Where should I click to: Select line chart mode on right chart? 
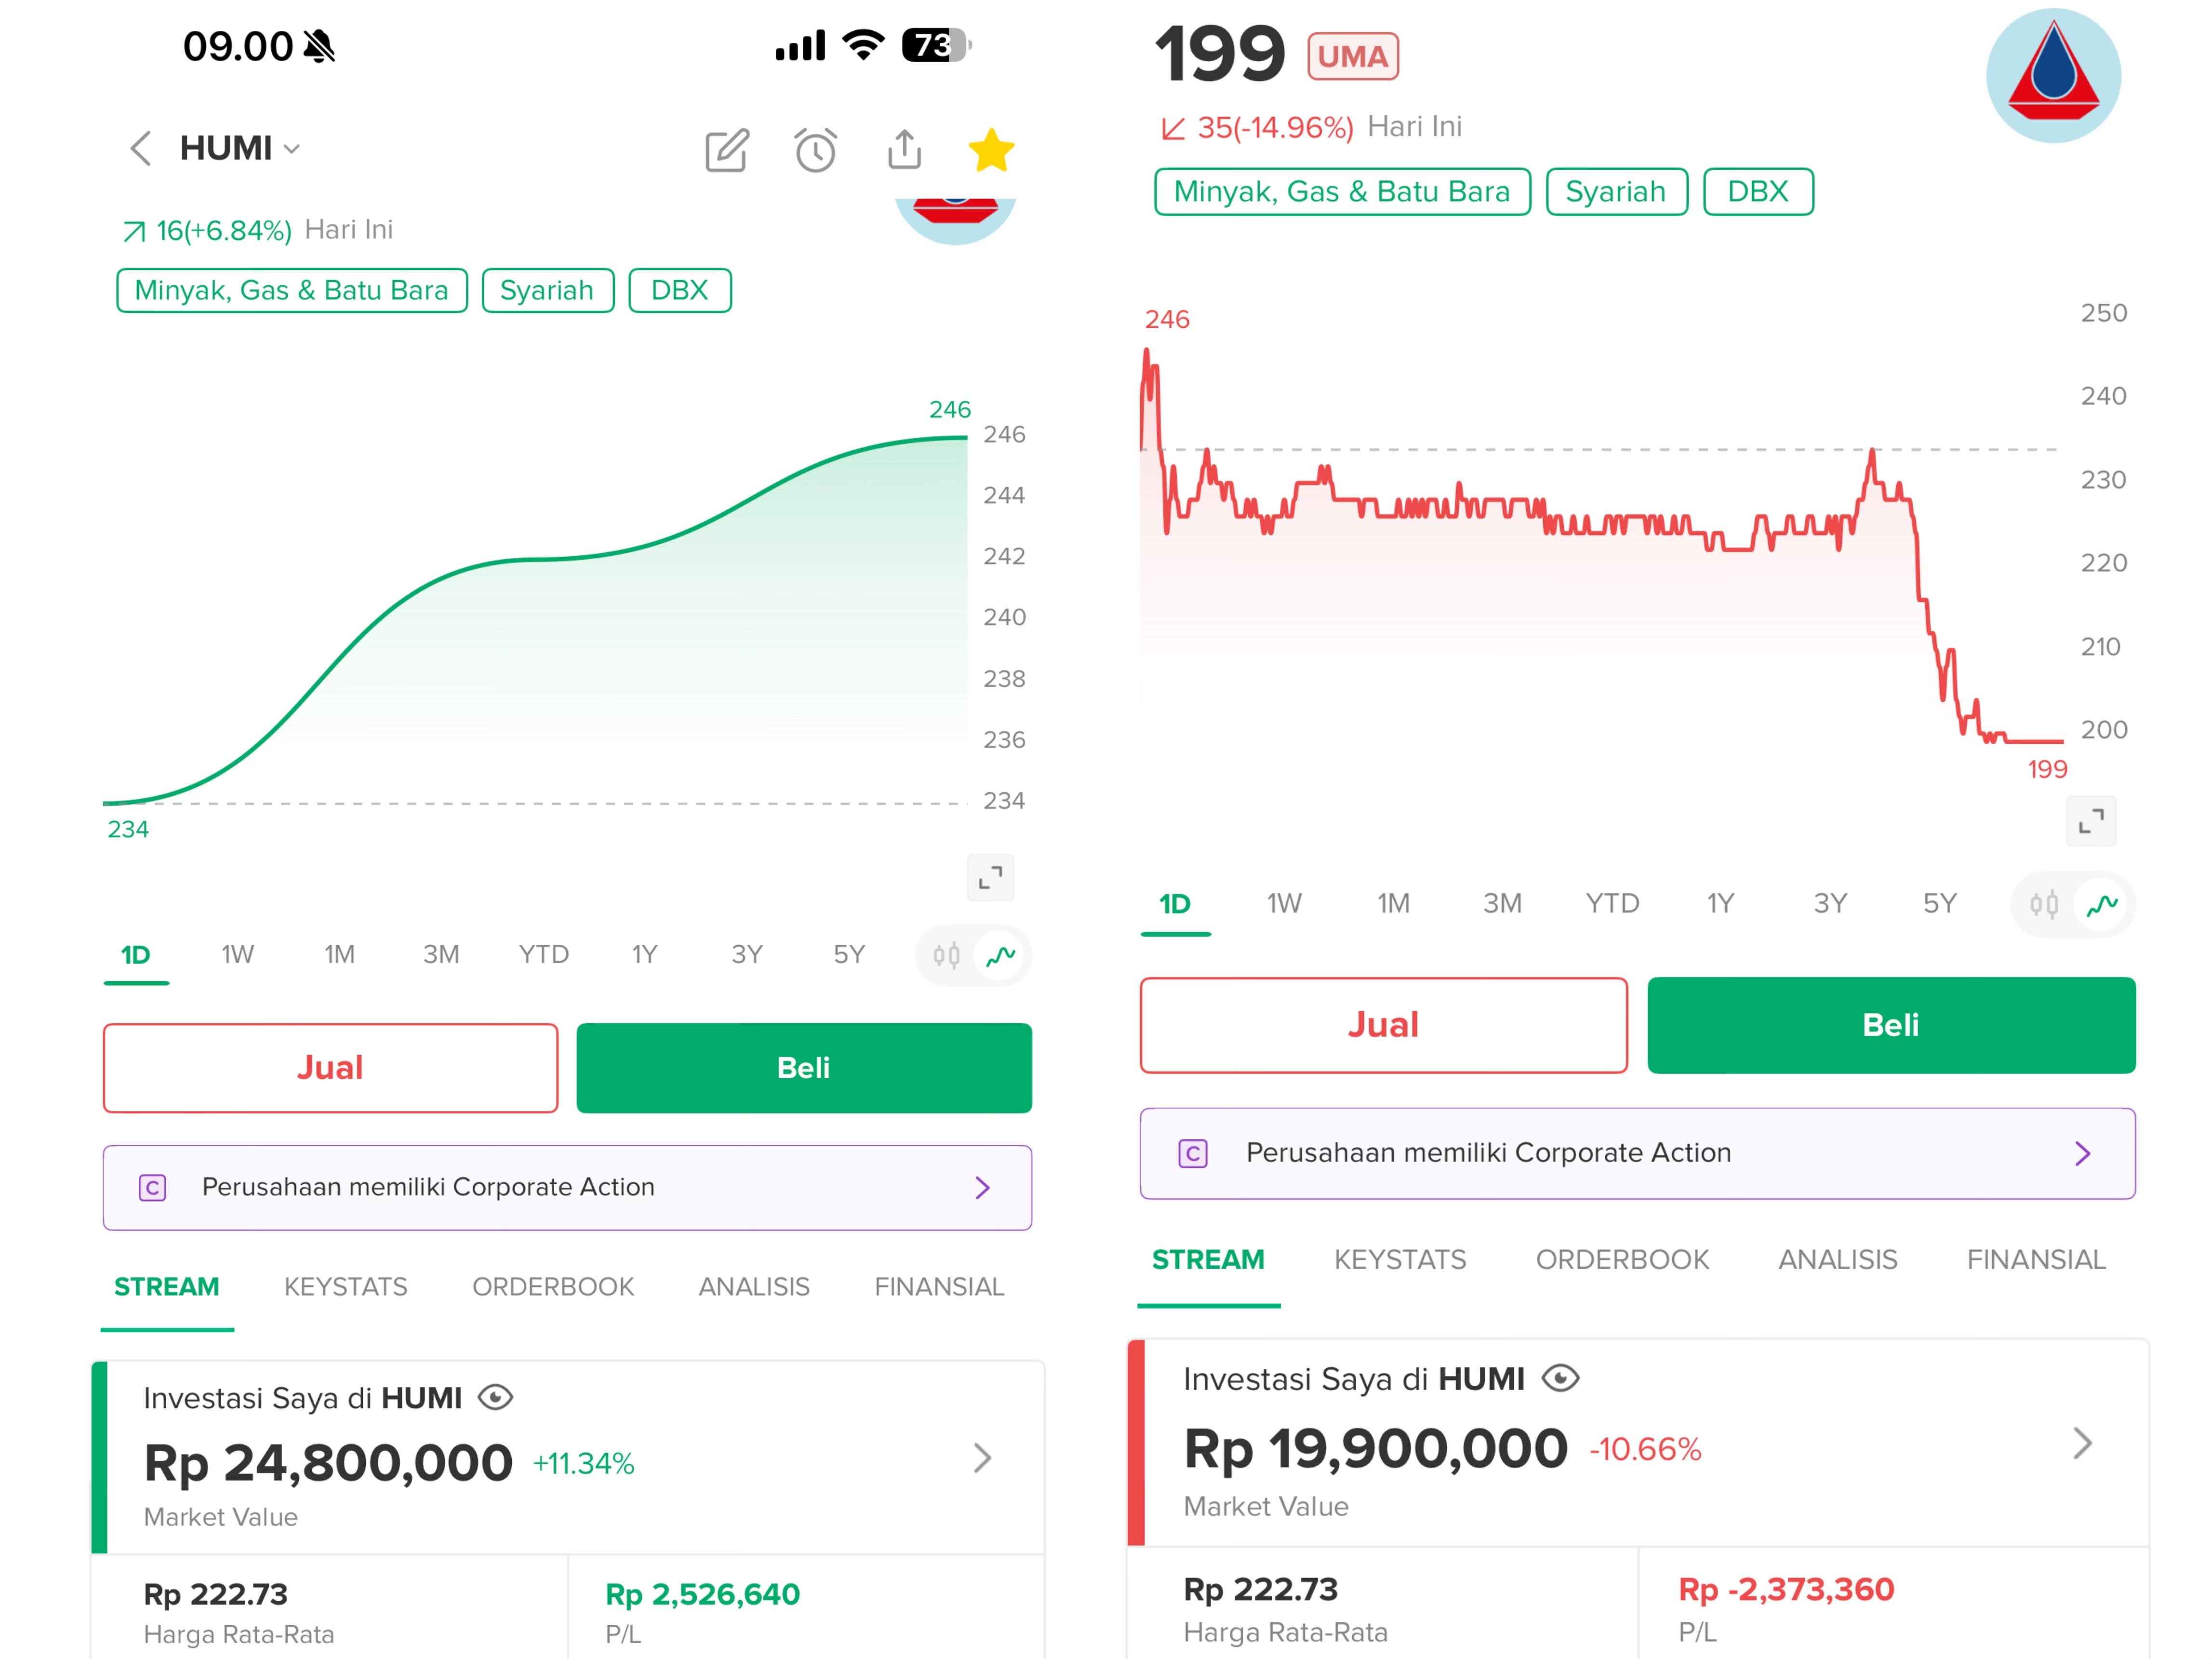point(2102,905)
